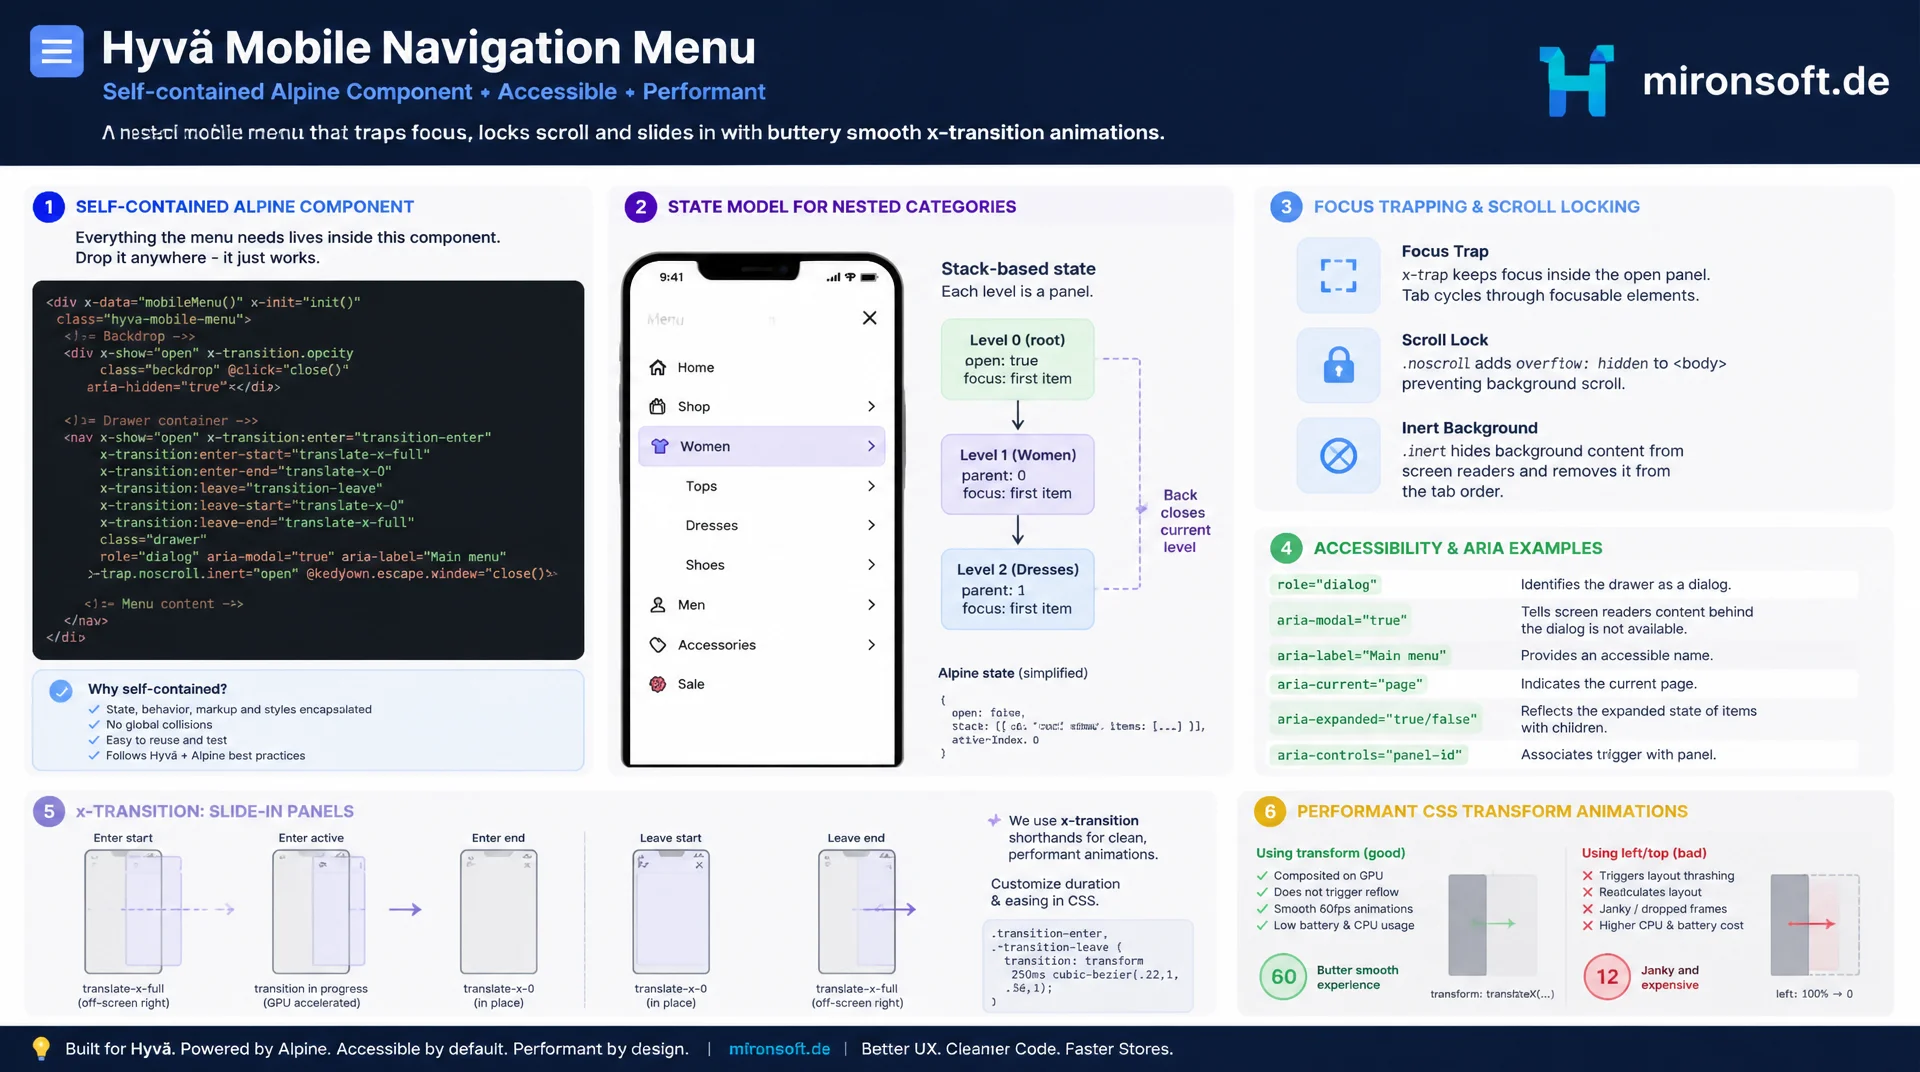Viewport: 1920px width, 1072px height.
Task: Click the phone battery status icon
Action: point(869,277)
